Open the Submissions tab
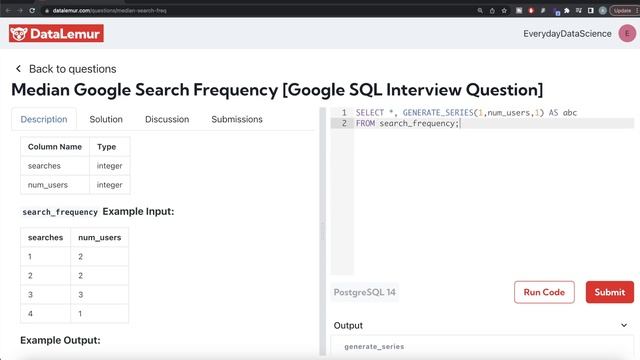The height and width of the screenshot is (360, 640). pyautogui.click(x=237, y=119)
